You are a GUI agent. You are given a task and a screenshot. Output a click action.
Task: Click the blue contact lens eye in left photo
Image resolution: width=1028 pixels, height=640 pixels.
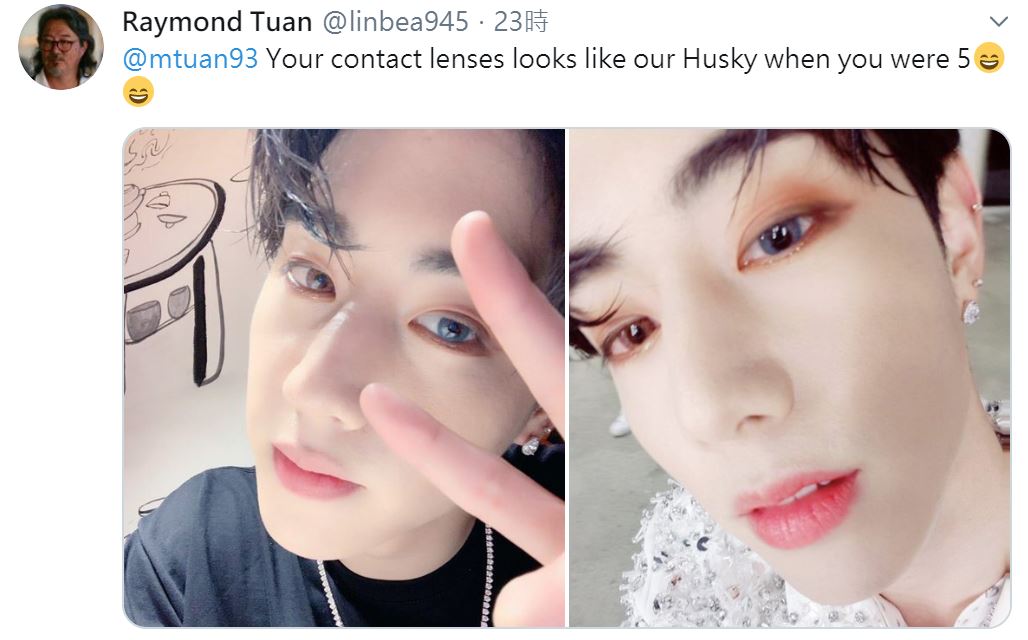[x=448, y=326]
